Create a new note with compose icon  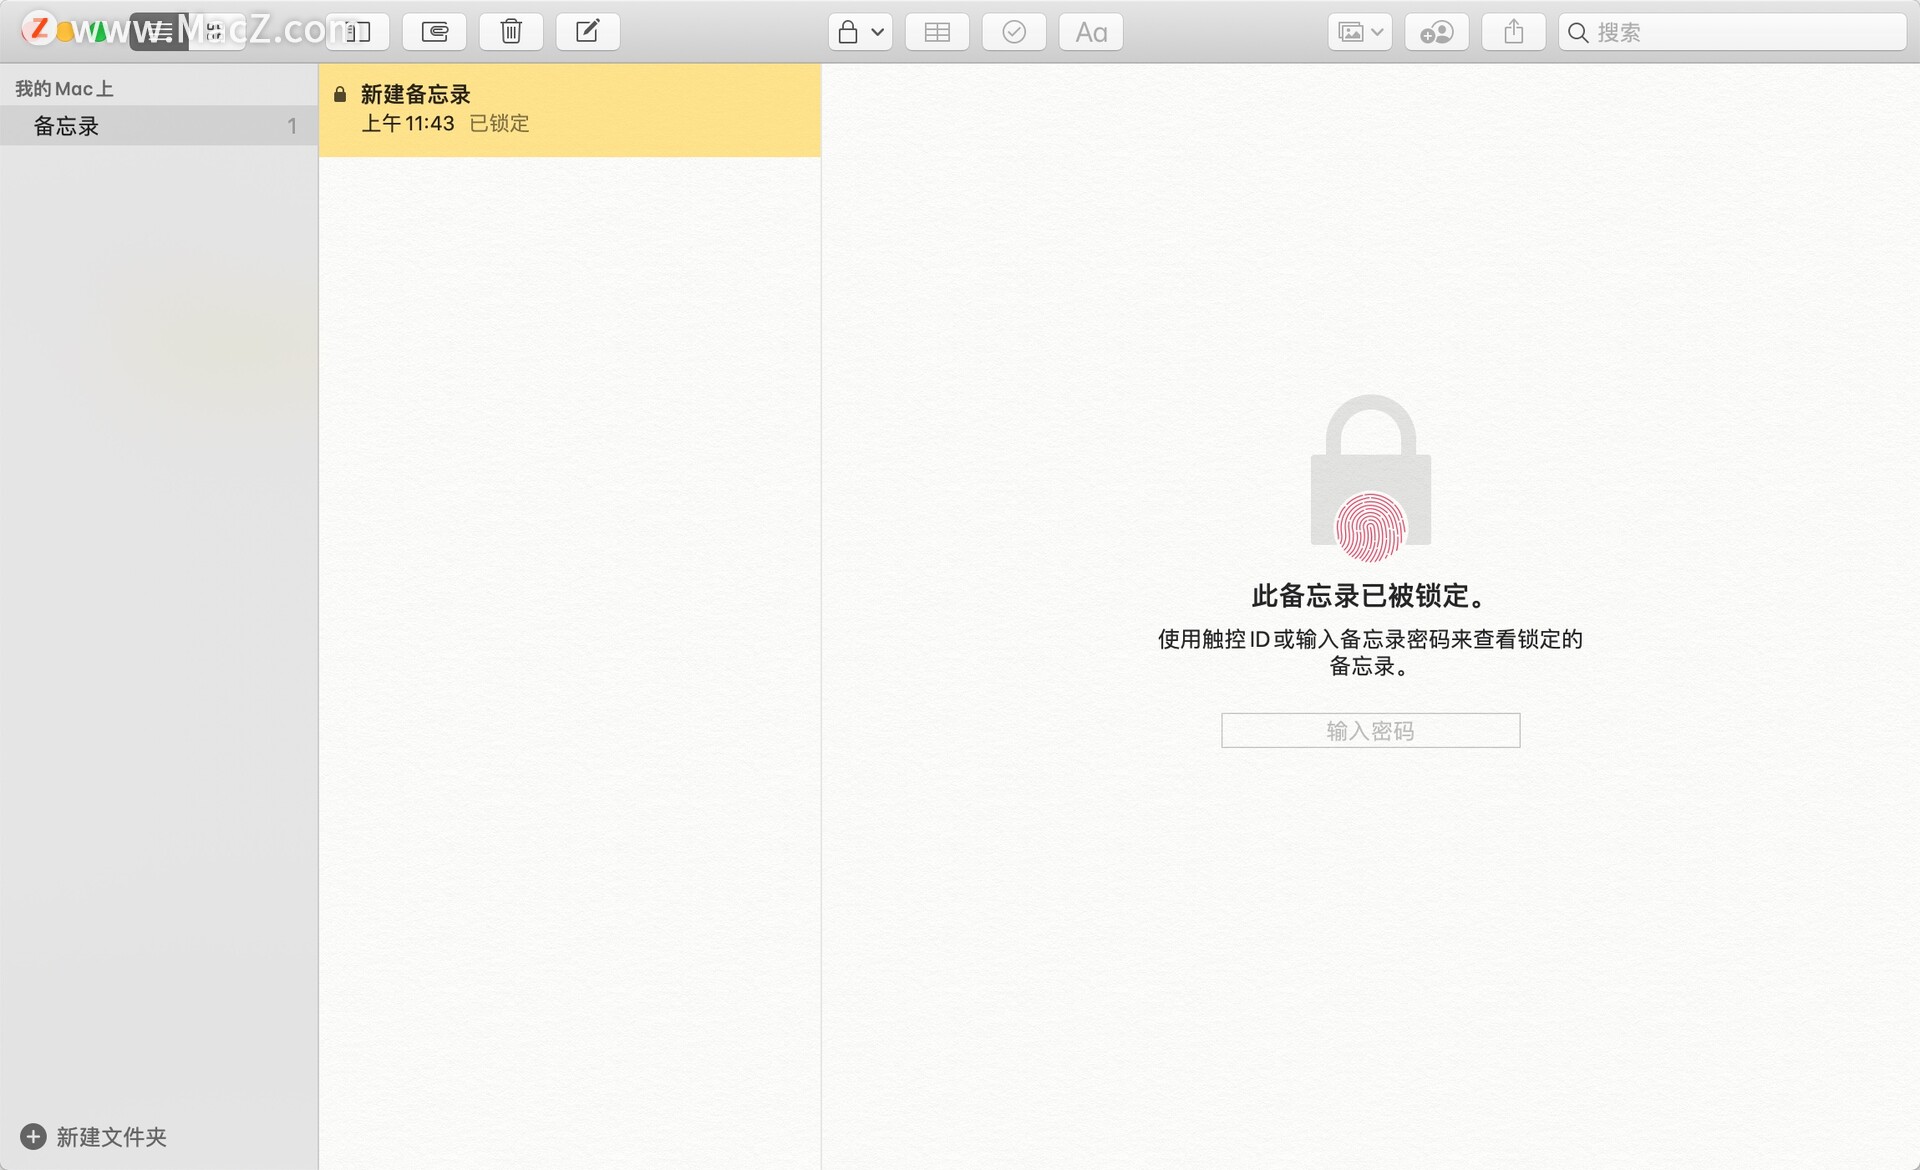click(588, 32)
